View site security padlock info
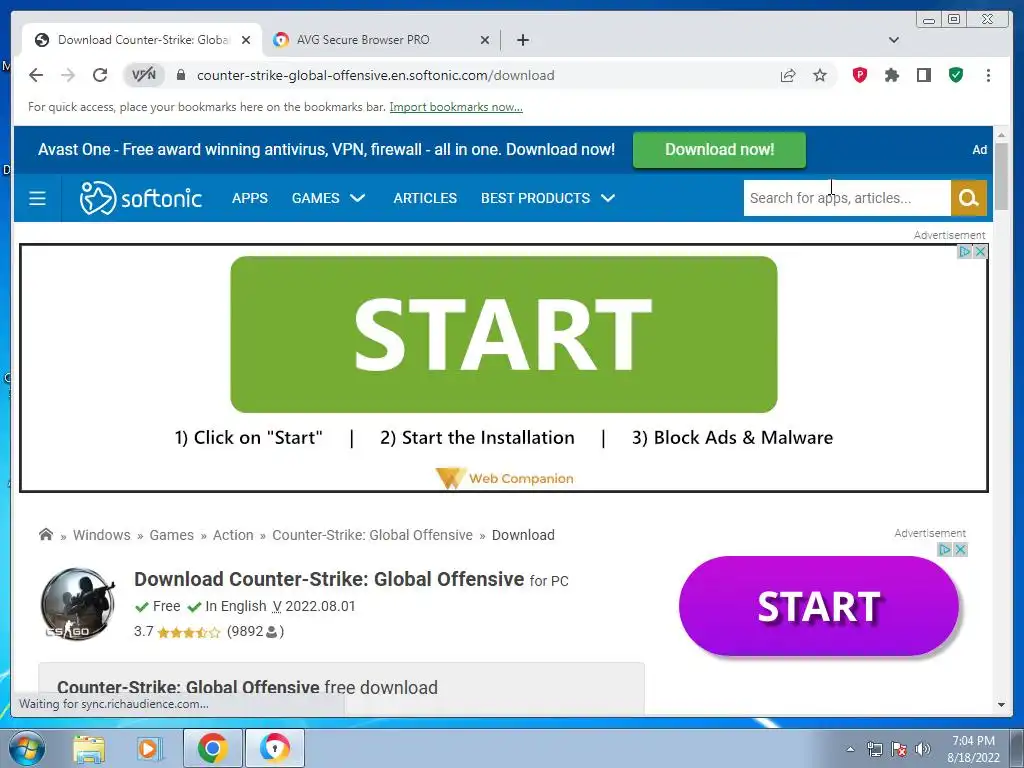Viewport: 1024px width, 768px height. pos(181,75)
